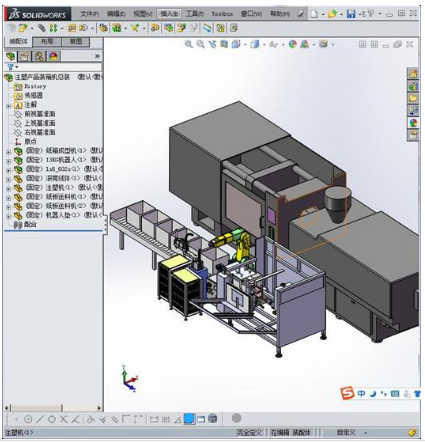Open ConfigurationManager tab icon

coord(39,57)
